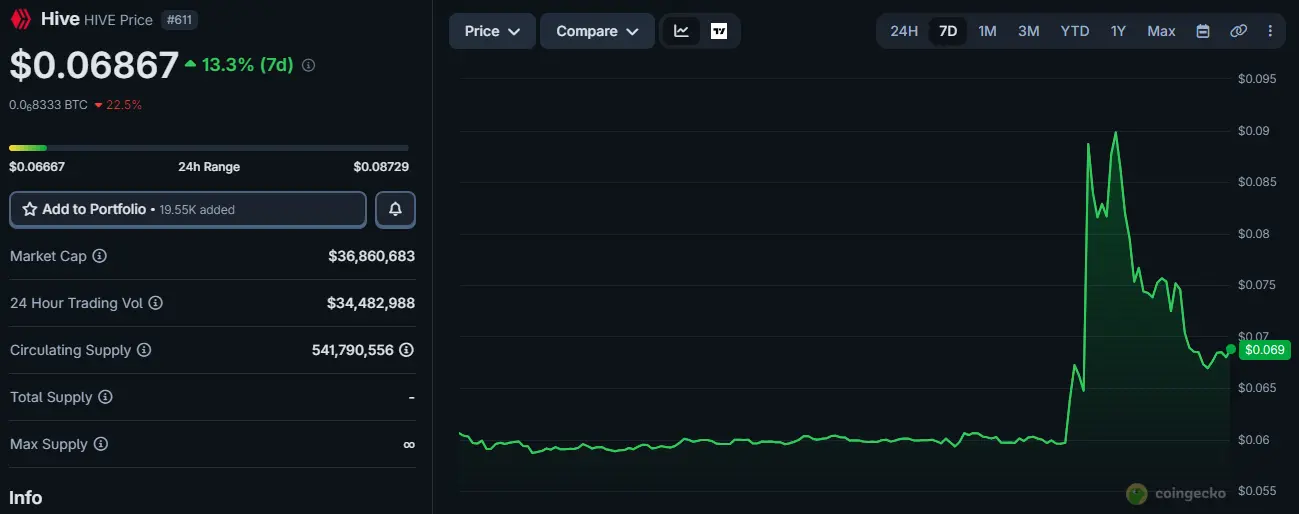The height and width of the screenshot is (514, 1299).
Task: Click the ∞ max supply value
Action: (408, 444)
